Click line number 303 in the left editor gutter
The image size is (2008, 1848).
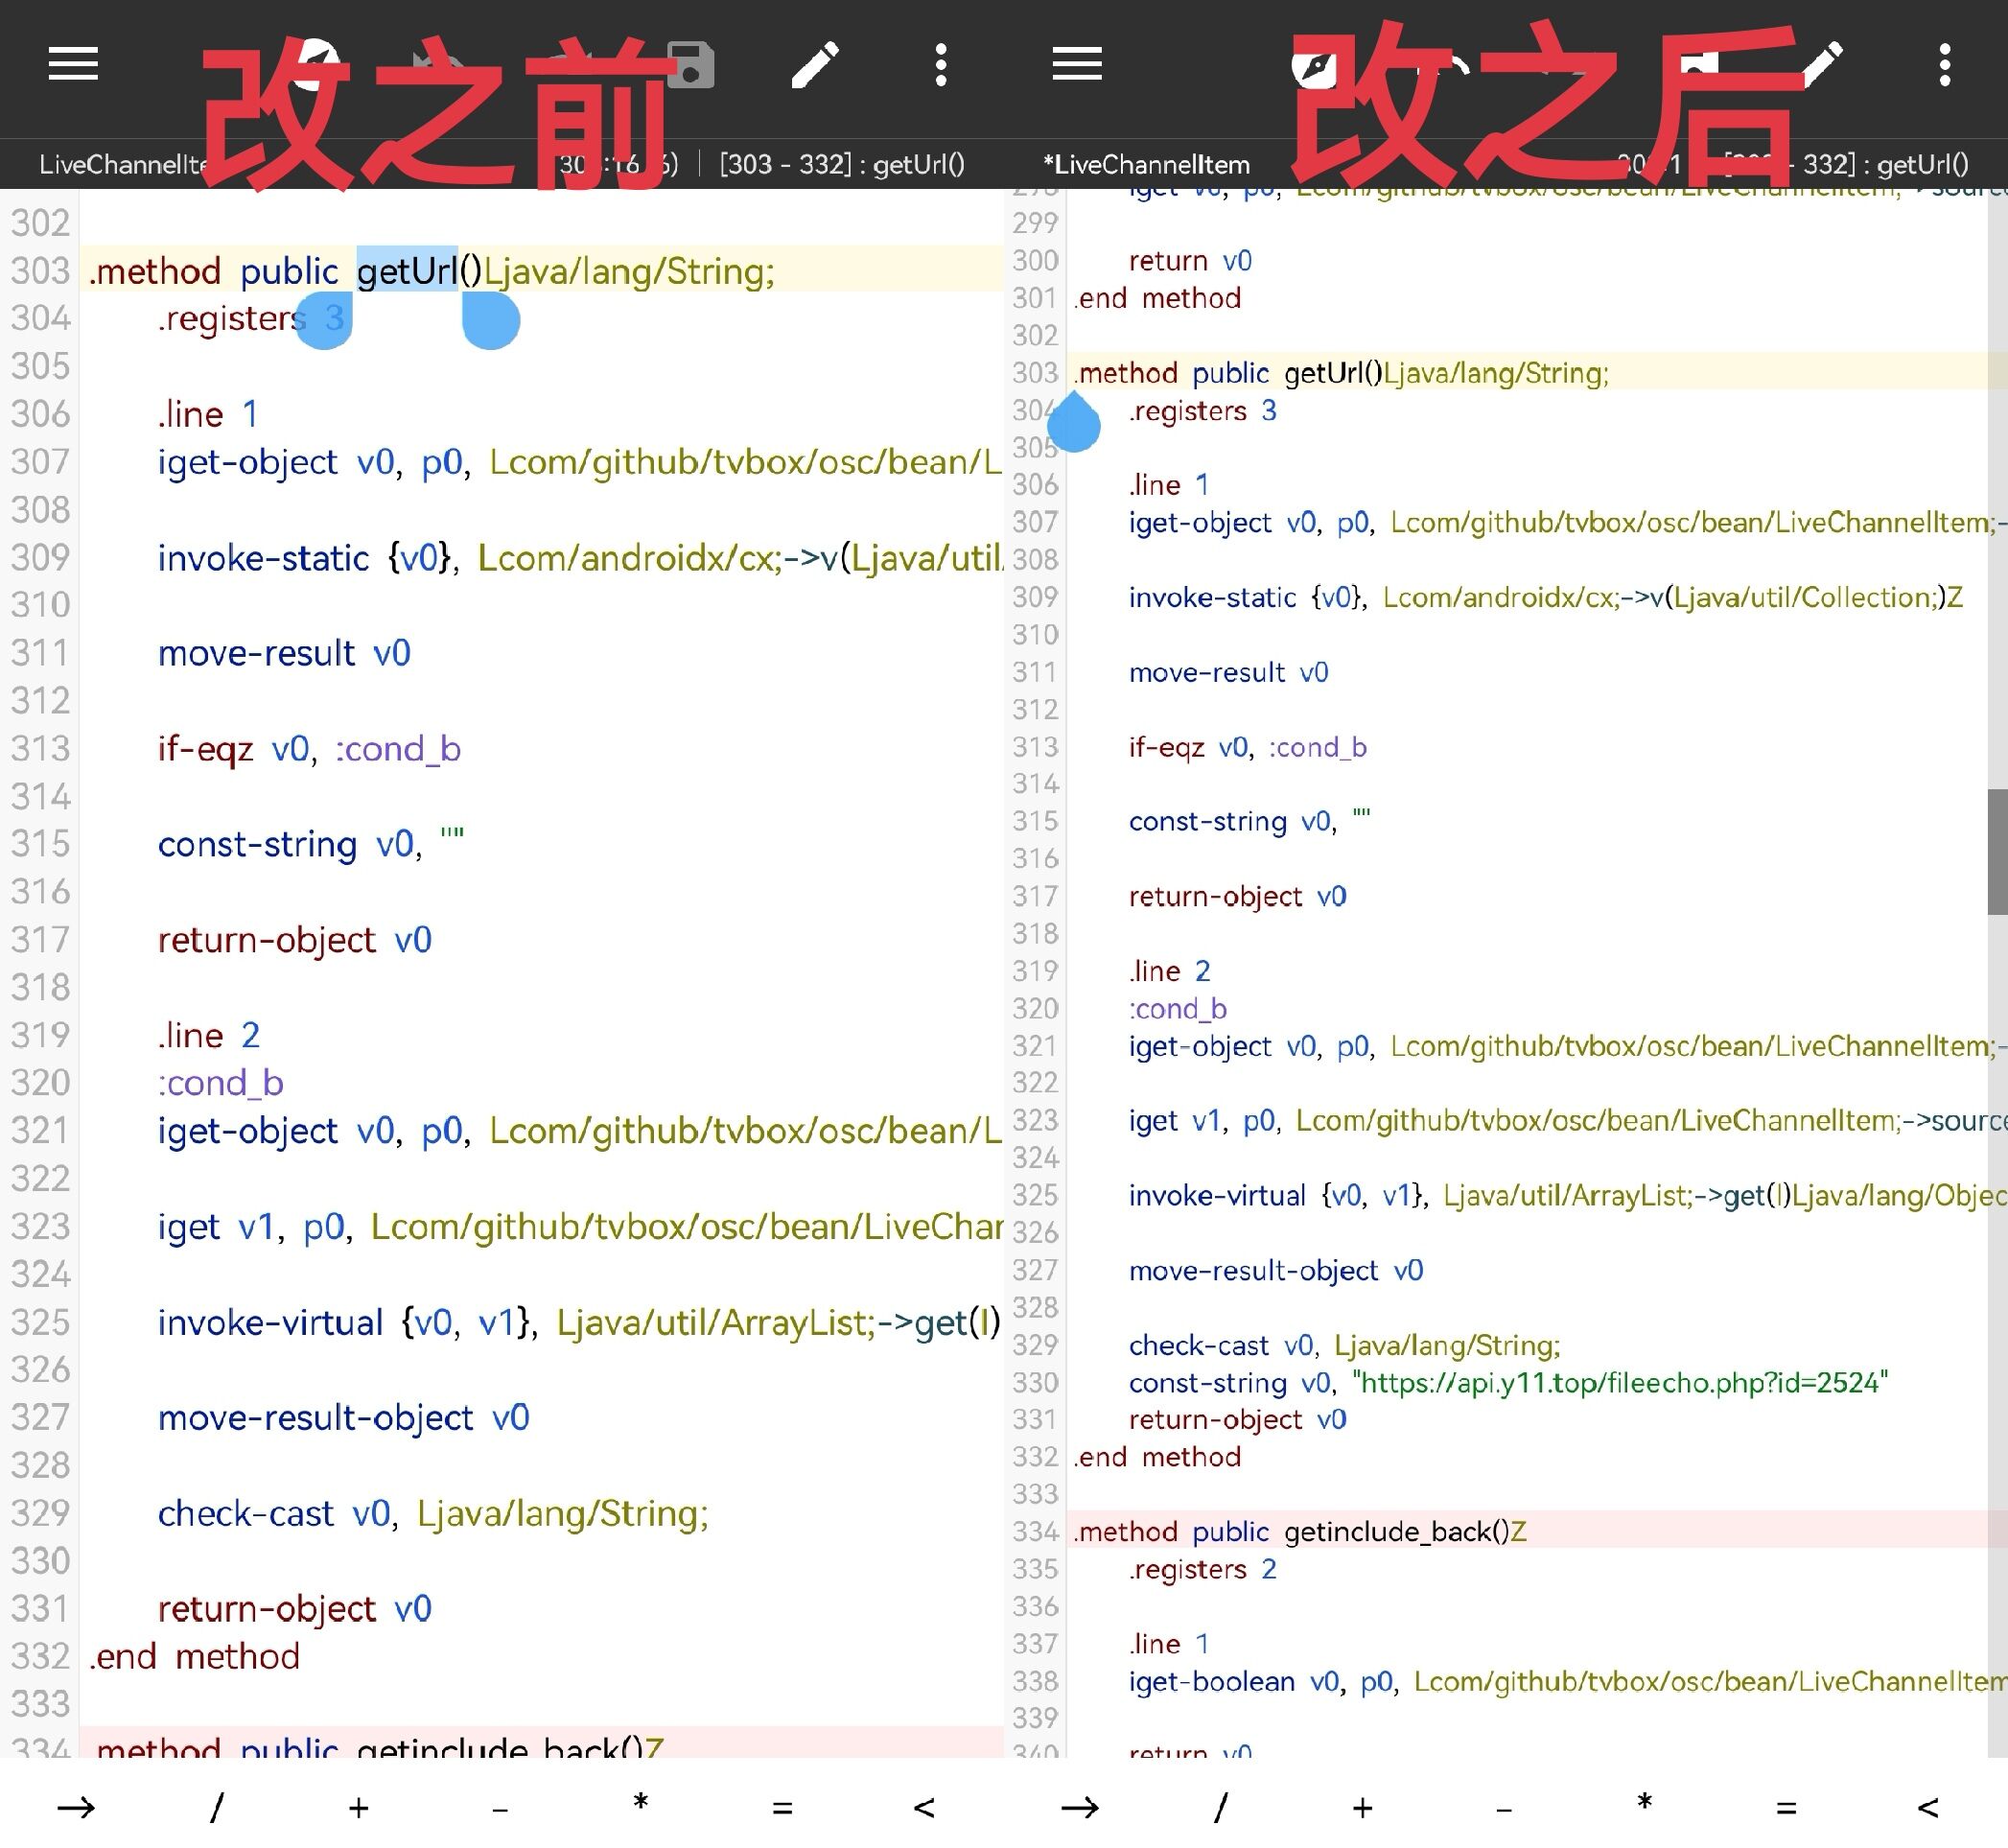pyautogui.click(x=40, y=271)
